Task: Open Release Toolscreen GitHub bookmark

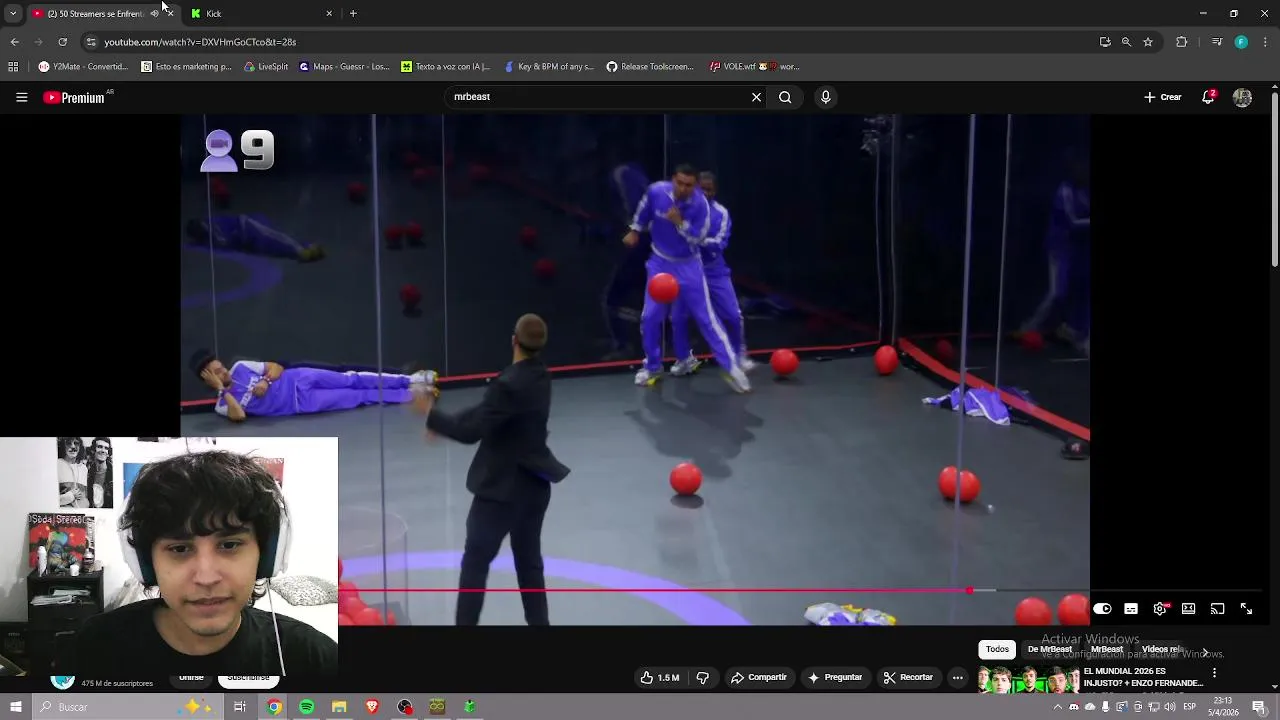Action: pos(650,67)
